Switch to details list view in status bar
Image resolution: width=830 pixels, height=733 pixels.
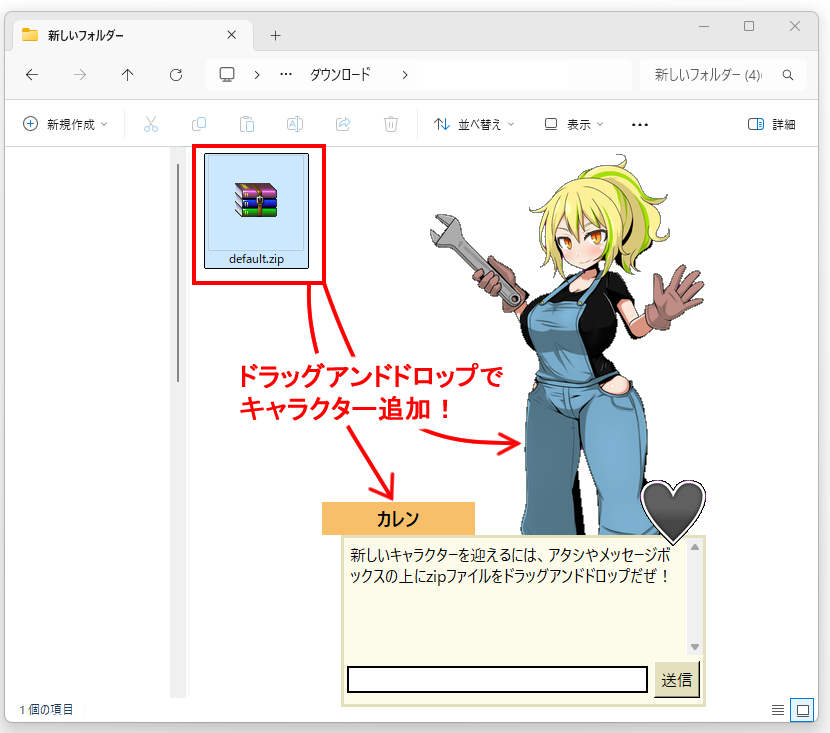point(778,710)
